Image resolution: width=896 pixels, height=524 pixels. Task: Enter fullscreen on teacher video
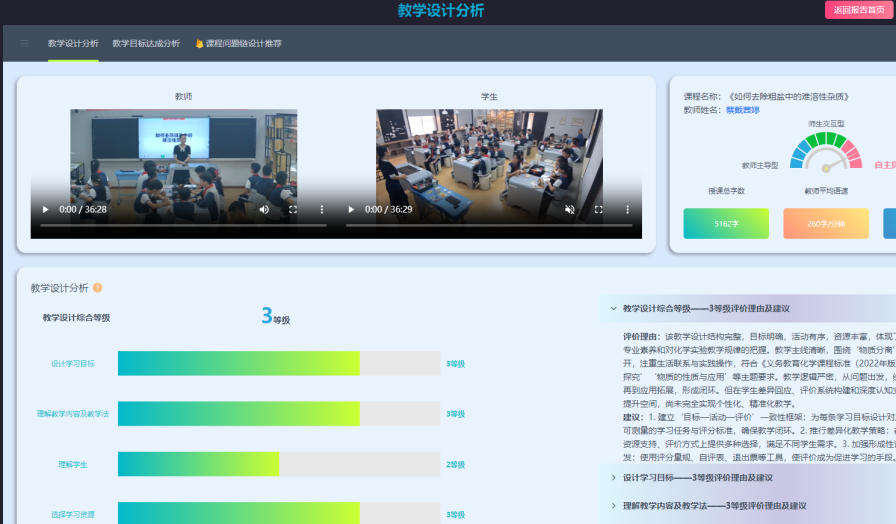(x=293, y=210)
